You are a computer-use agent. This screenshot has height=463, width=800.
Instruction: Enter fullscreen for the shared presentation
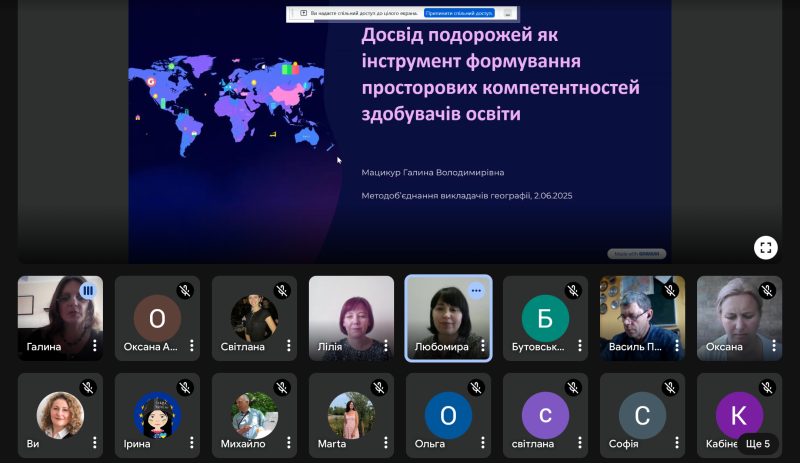click(x=766, y=247)
